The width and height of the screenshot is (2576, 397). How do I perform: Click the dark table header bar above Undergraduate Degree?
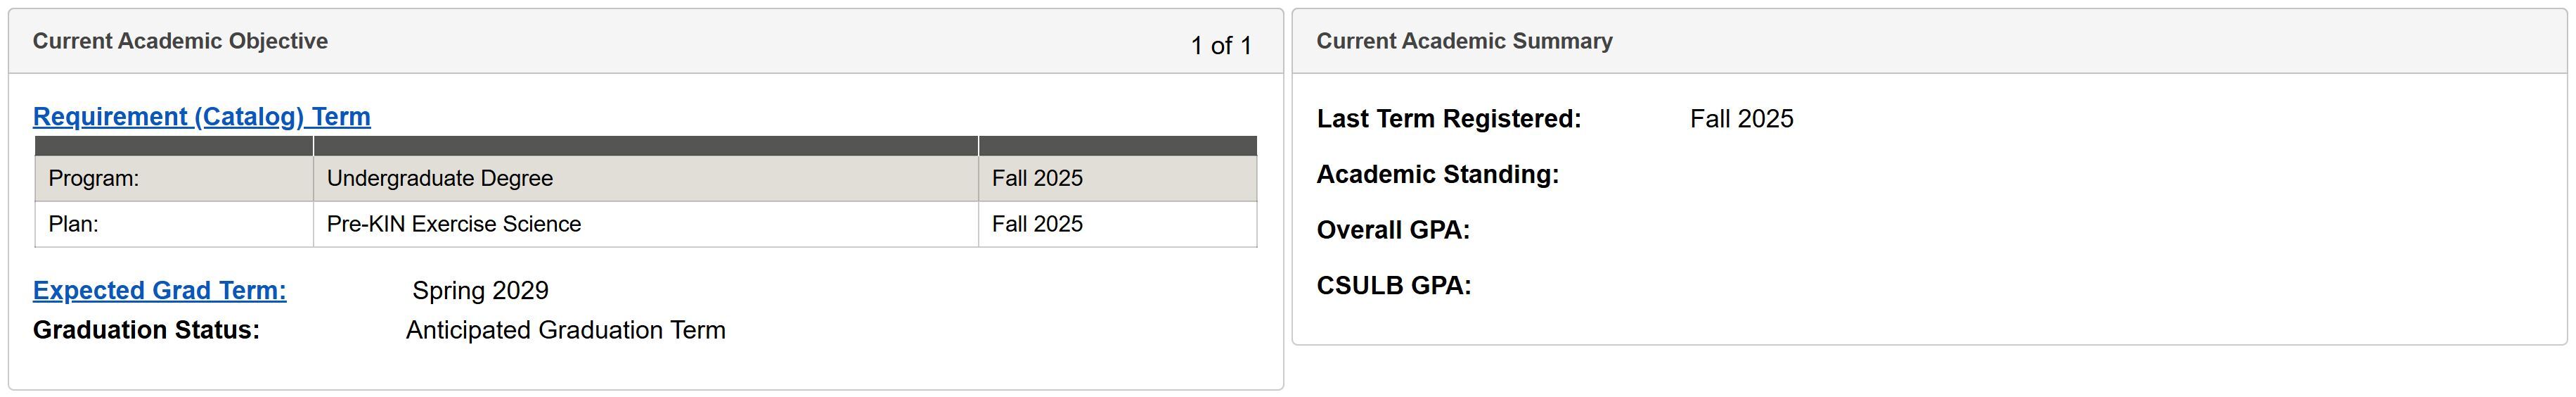click(x=645, y=146)
